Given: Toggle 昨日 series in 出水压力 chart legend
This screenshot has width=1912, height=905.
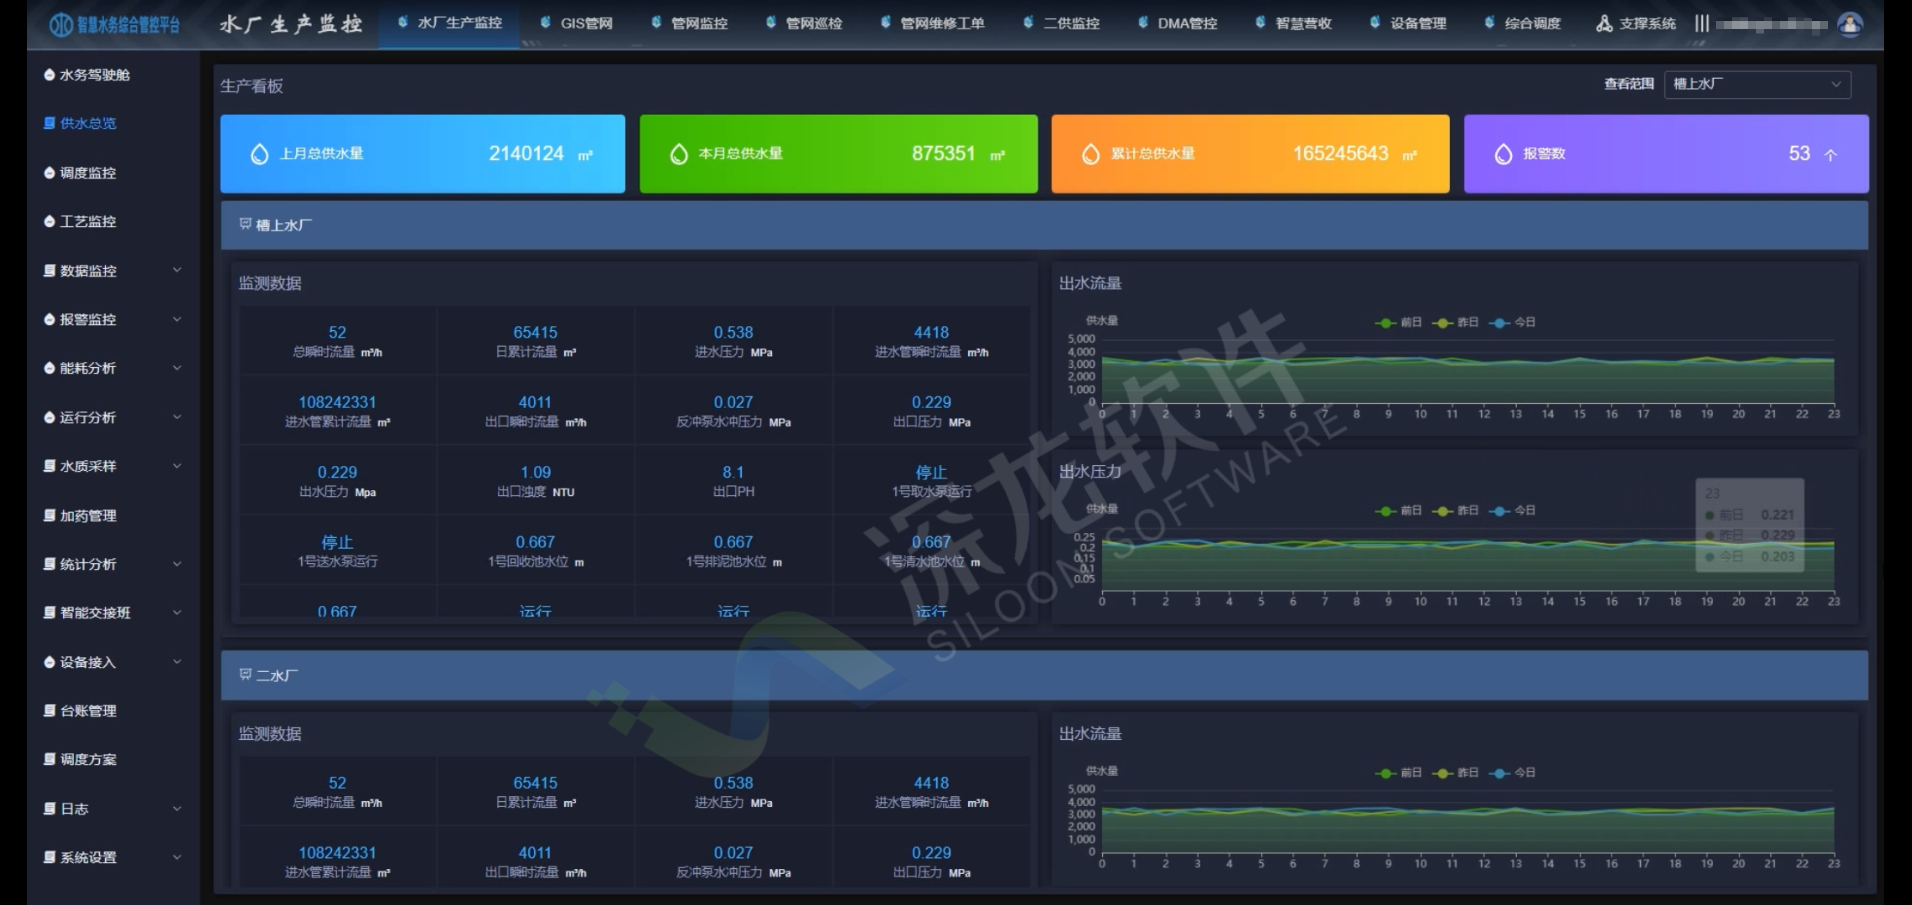Looking at the screenshot, I should click(1455, 510).
